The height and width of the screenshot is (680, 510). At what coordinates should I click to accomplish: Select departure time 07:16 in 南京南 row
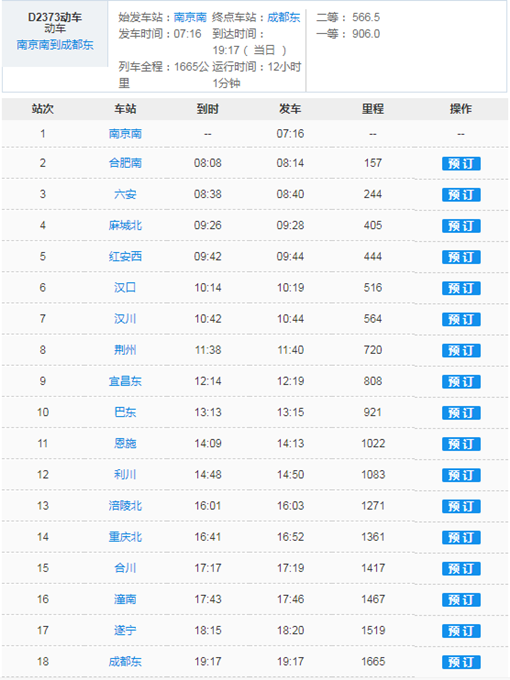291,134
